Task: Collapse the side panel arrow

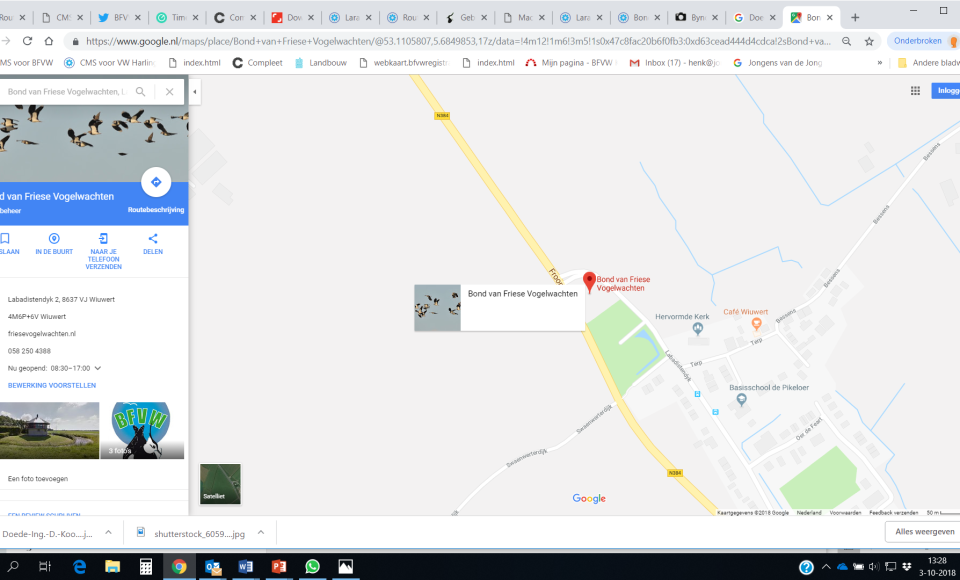Action: tap(195, 92)
